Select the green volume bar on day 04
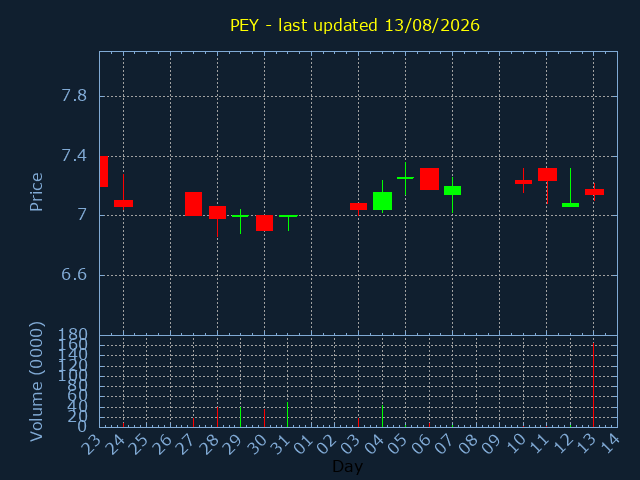Image resolution: width=640 pixels, height=480 pixels. tap(382, 416)
